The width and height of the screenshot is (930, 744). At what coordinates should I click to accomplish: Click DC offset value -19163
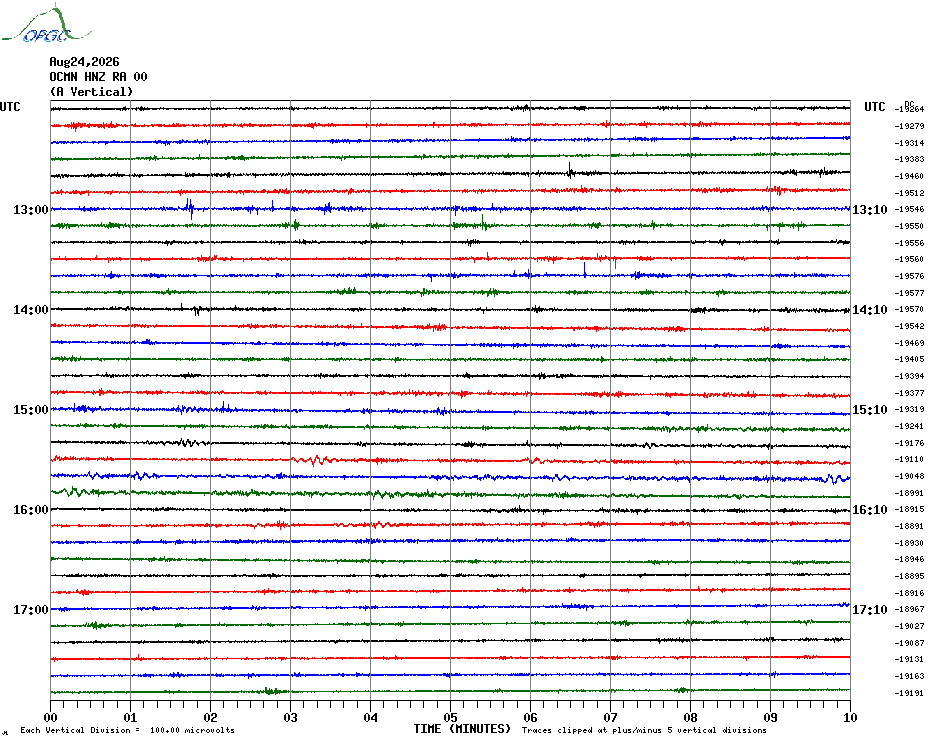click(x=909, y=676)
